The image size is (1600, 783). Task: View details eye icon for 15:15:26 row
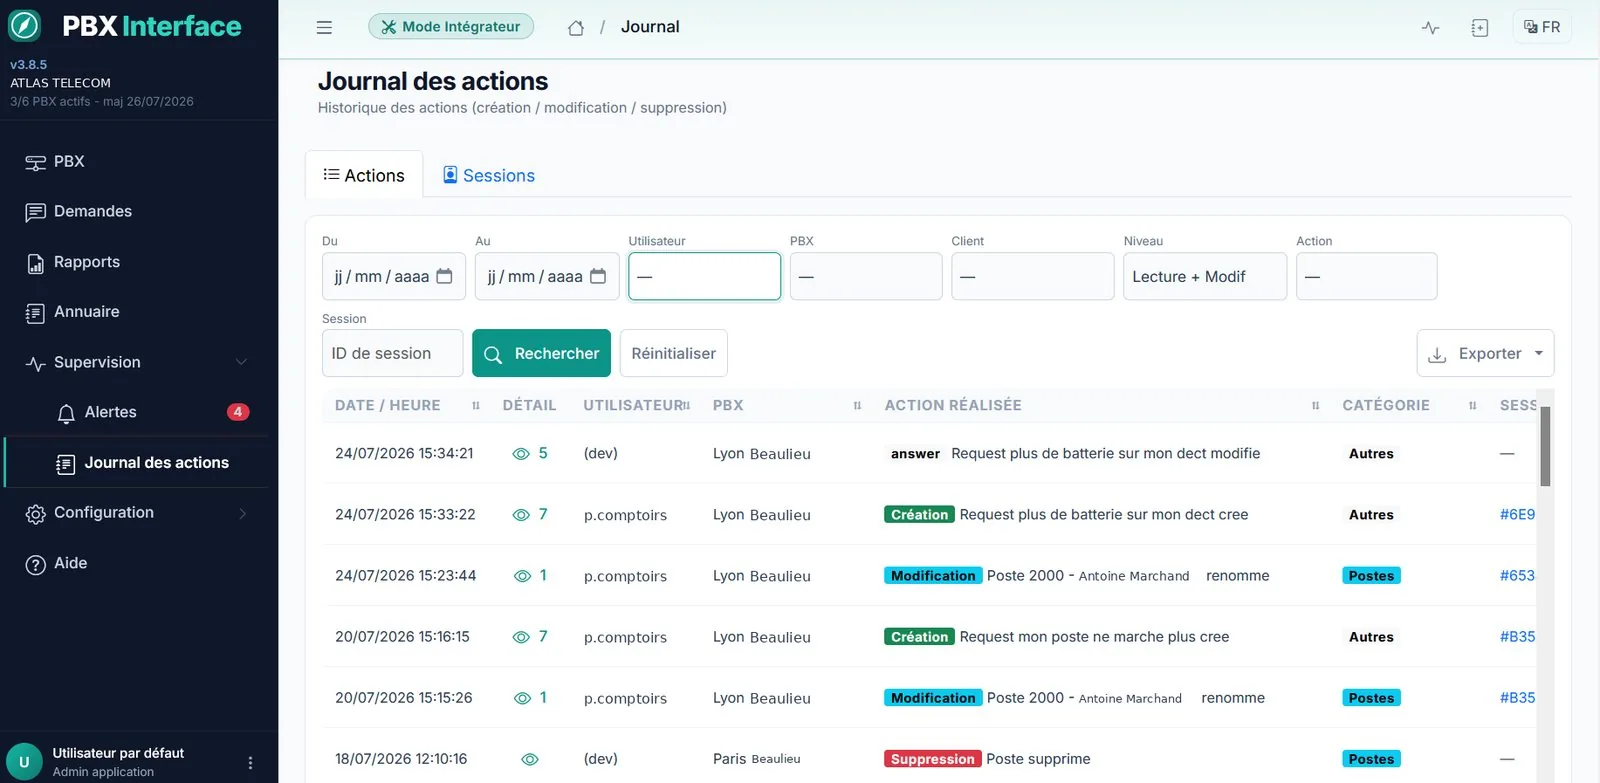522,698
